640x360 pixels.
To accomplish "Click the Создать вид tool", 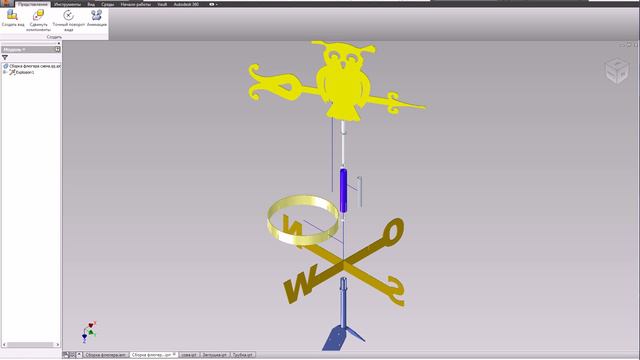I will click(x=13, y=18).
